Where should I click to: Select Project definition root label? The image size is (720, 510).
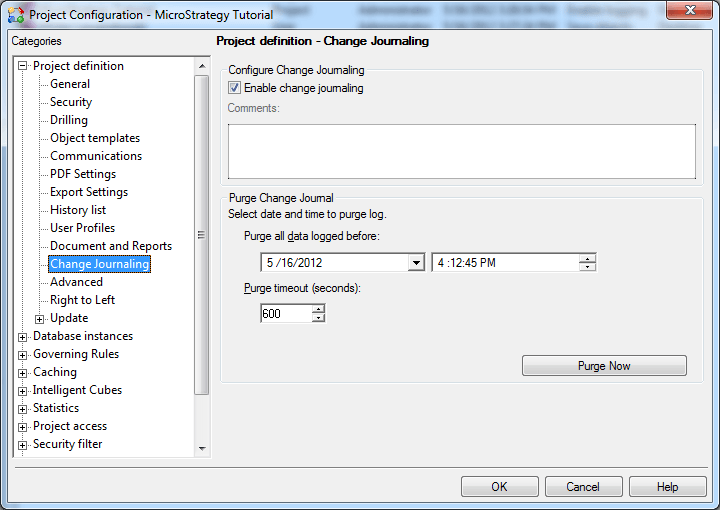79,66
